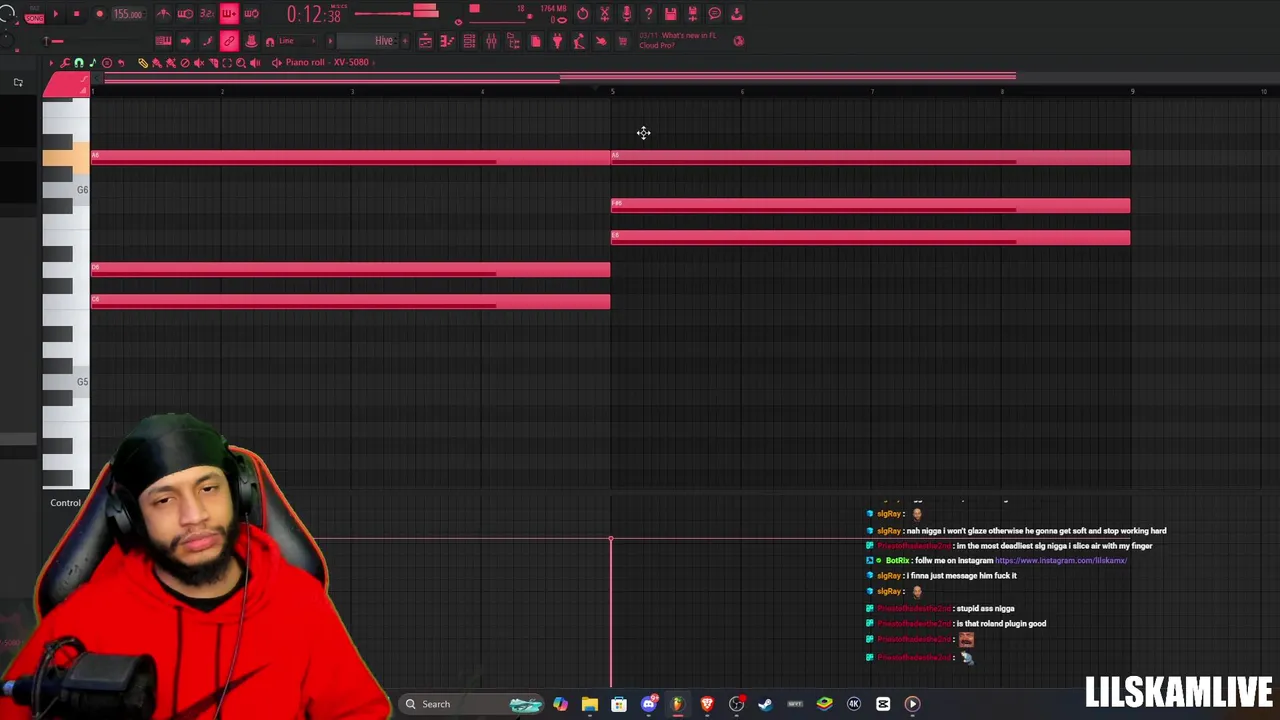Image resolution: width=1280 pixels, height=720 pixels.
Task: Open Brave browser from taskbar
Action: 707,704
